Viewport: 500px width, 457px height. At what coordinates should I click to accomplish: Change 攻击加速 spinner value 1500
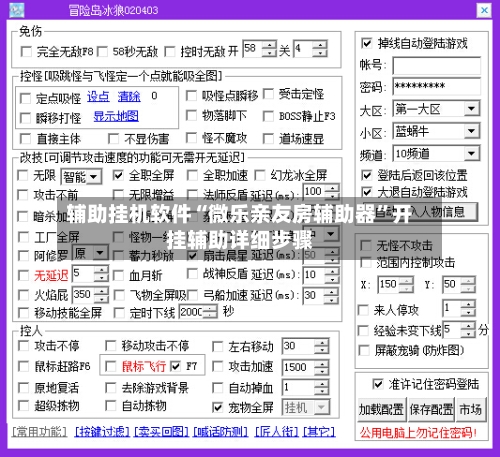pos(322,367)
